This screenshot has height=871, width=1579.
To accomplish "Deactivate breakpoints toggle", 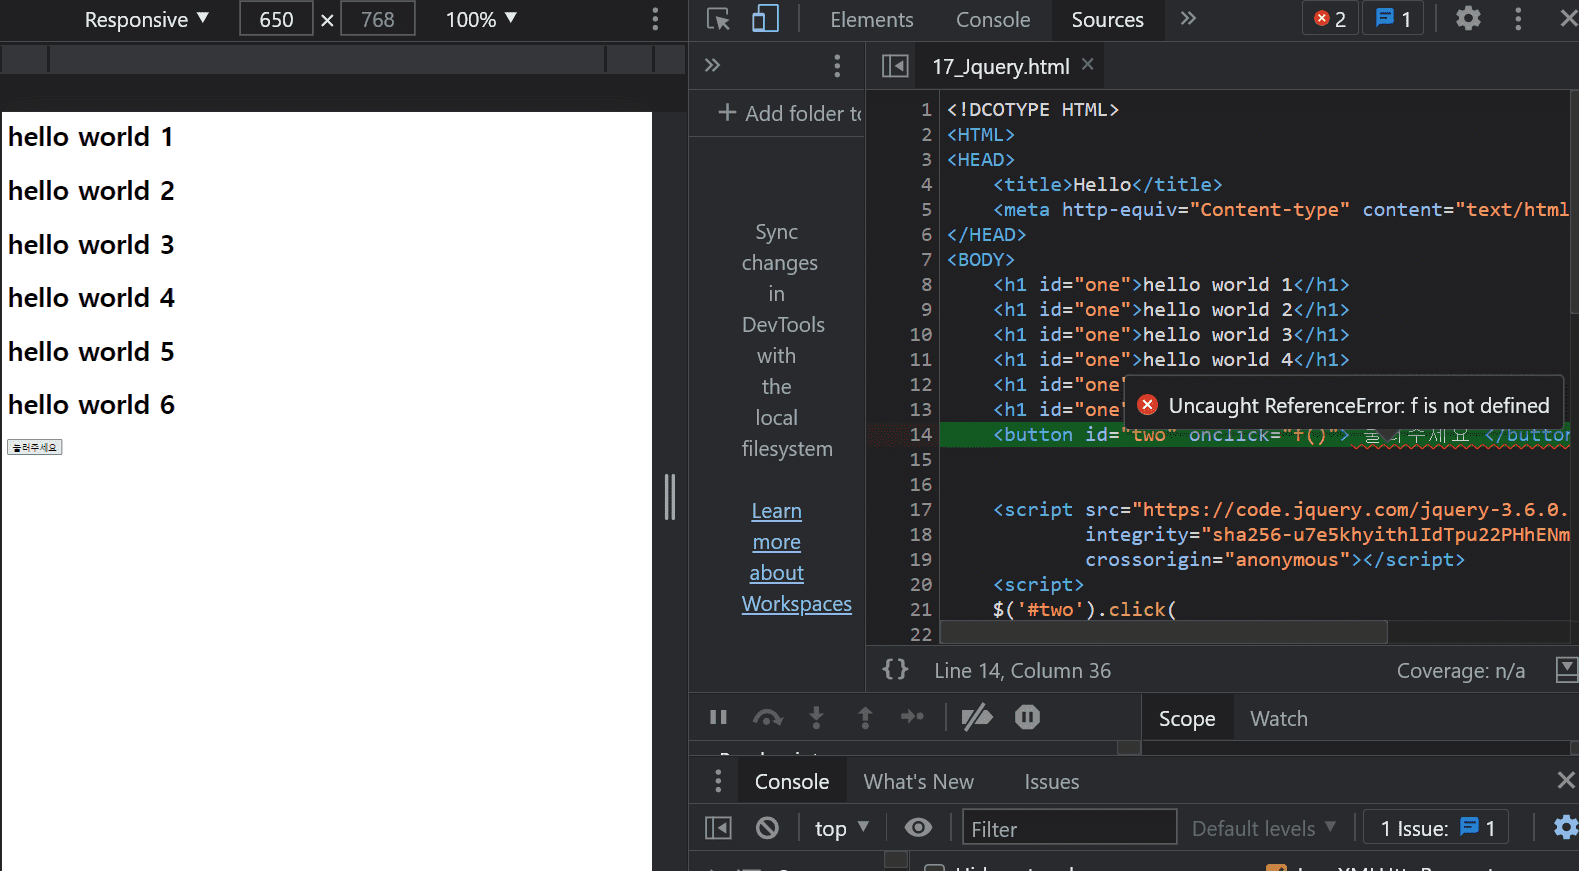I will point(977,717).
